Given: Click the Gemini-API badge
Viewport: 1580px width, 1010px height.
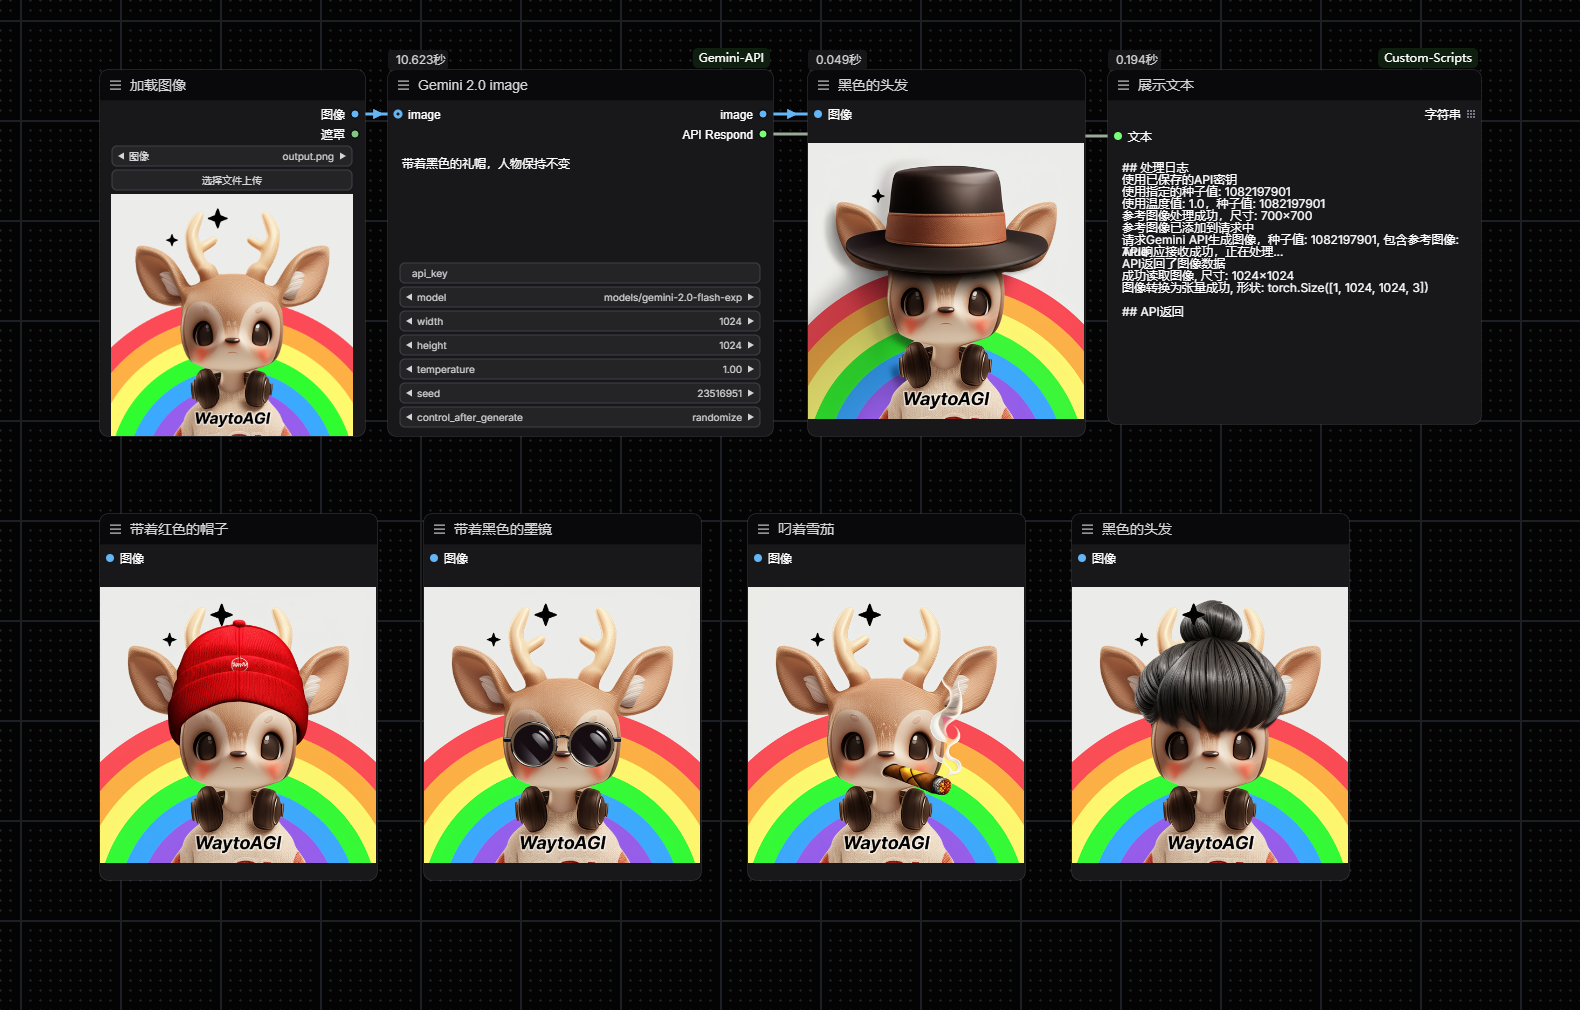Looking at the screenshot, I should [731, 58].
